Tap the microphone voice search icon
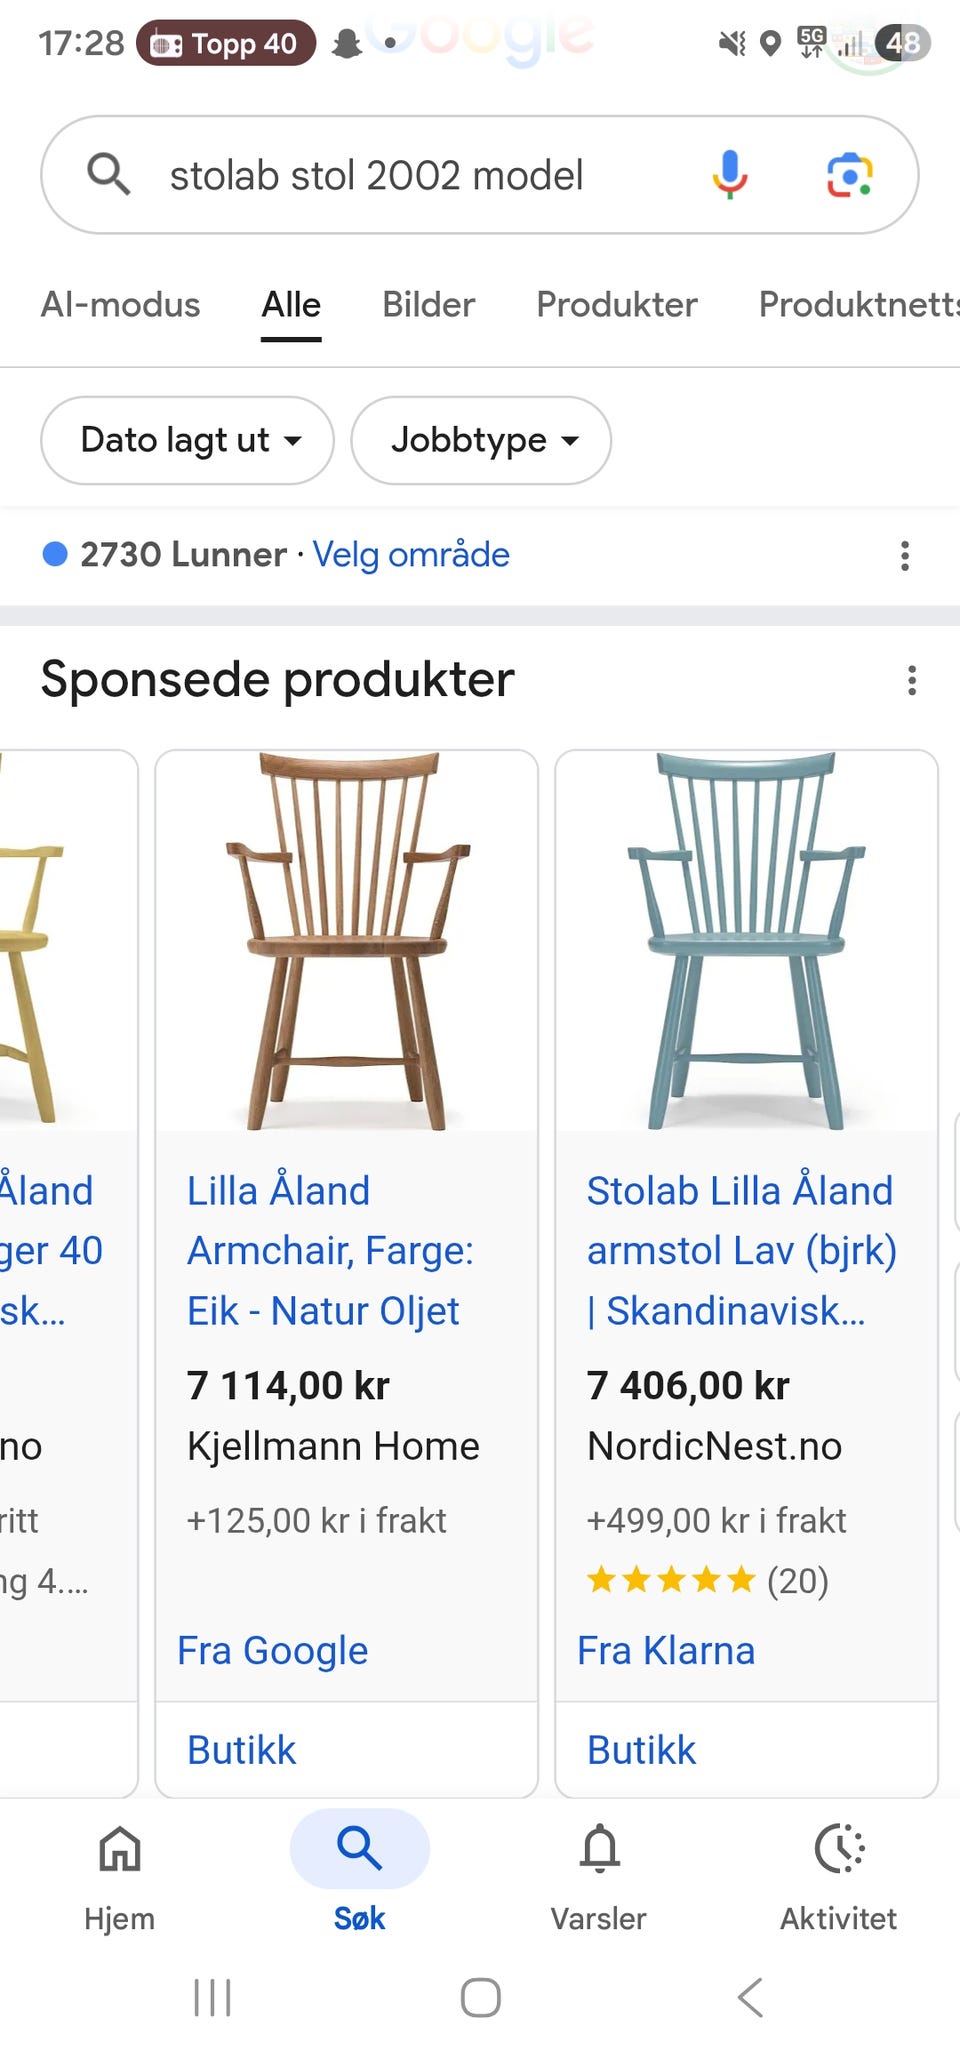The image size is (960, 2059). (730, 175)
